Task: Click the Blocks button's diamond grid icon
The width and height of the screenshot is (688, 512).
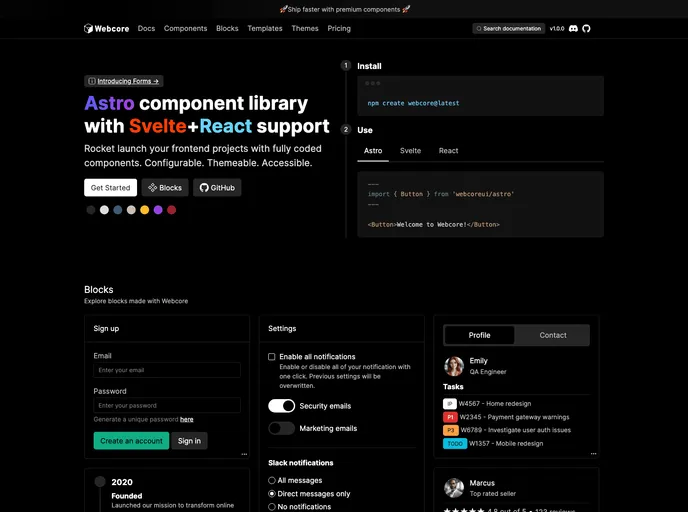Action: [x=152, y=188]
